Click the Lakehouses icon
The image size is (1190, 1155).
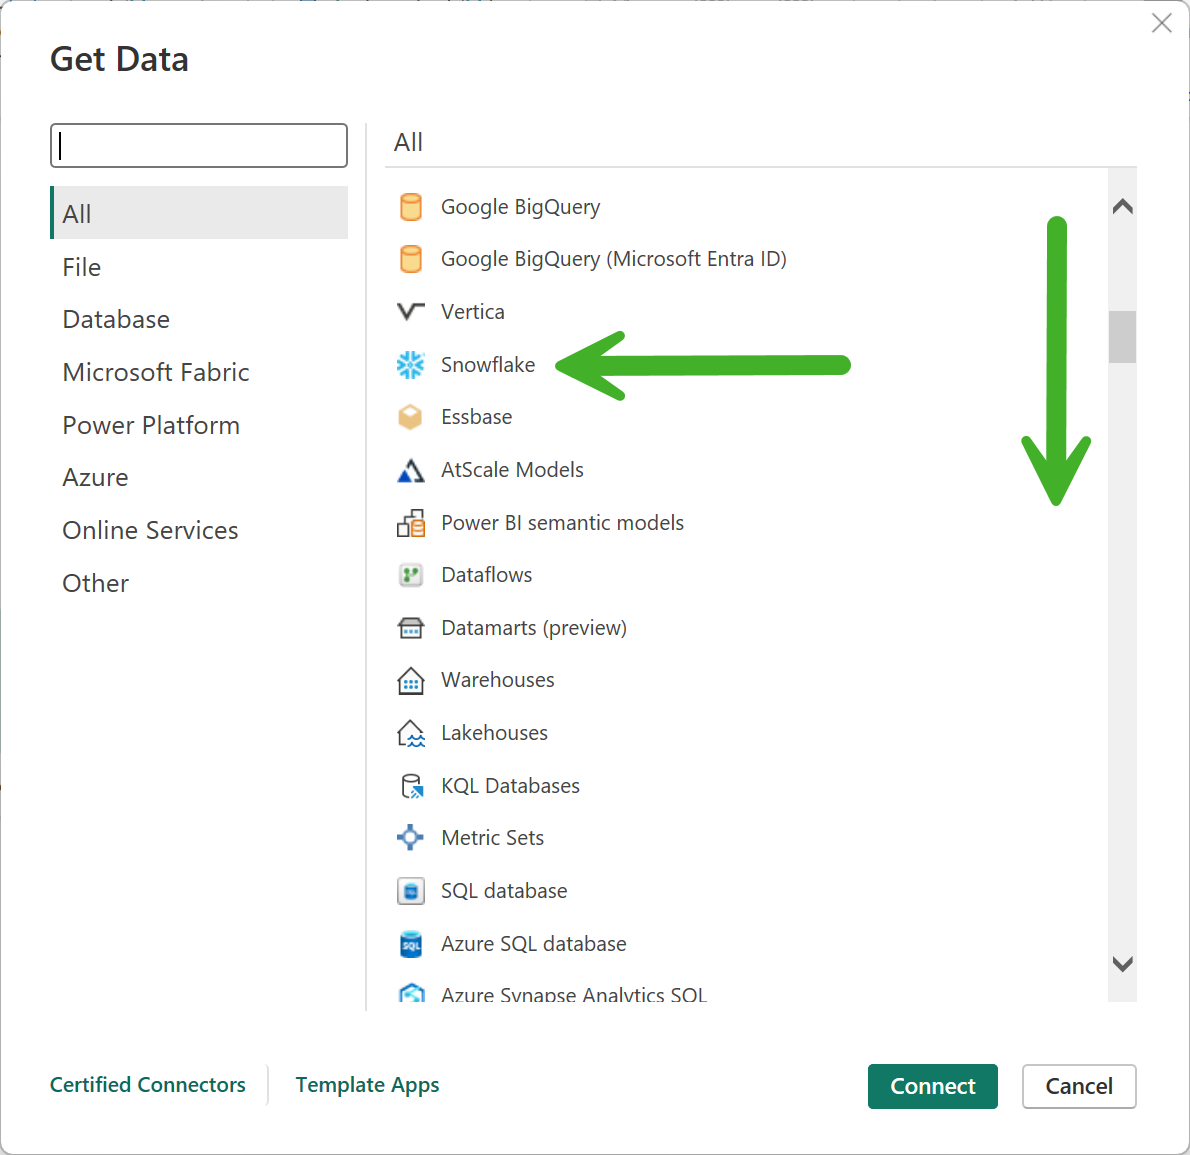click(411, 733)
